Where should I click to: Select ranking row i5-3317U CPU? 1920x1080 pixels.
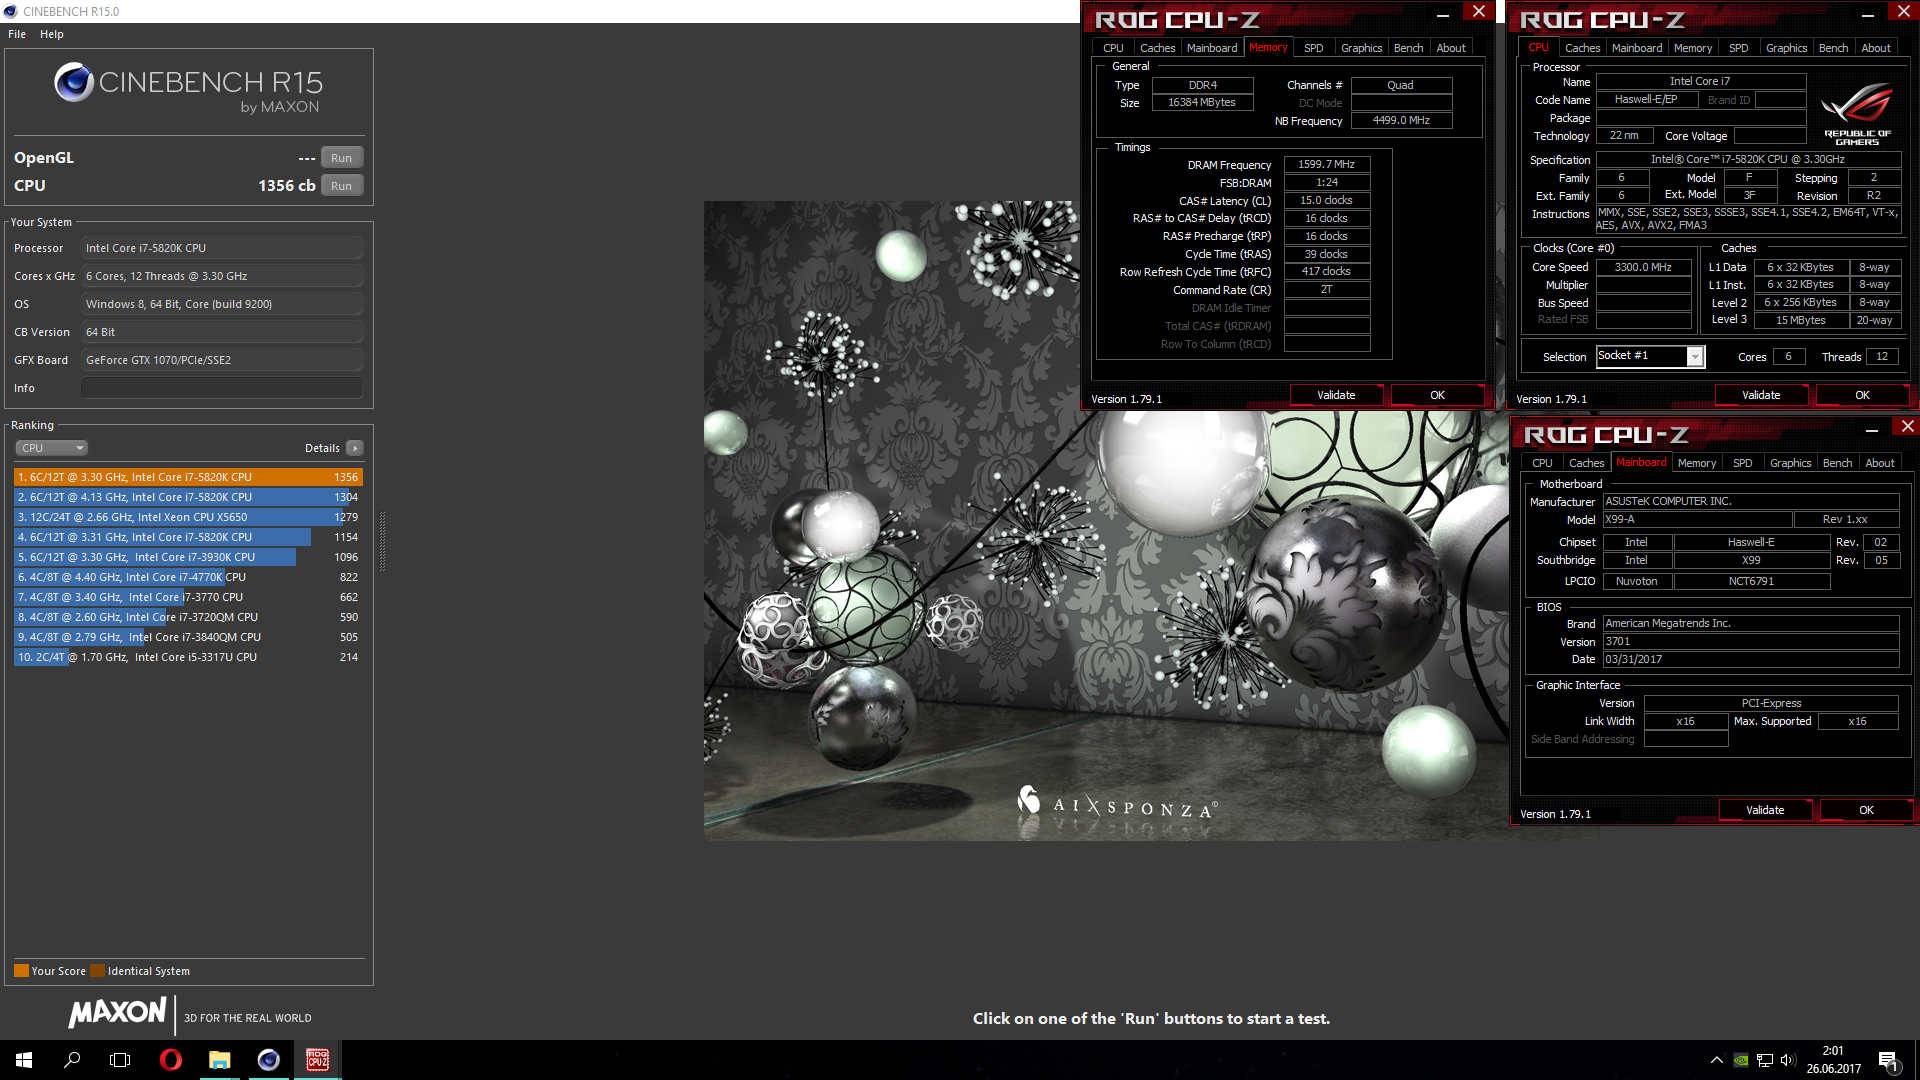(x=188, y=657)
